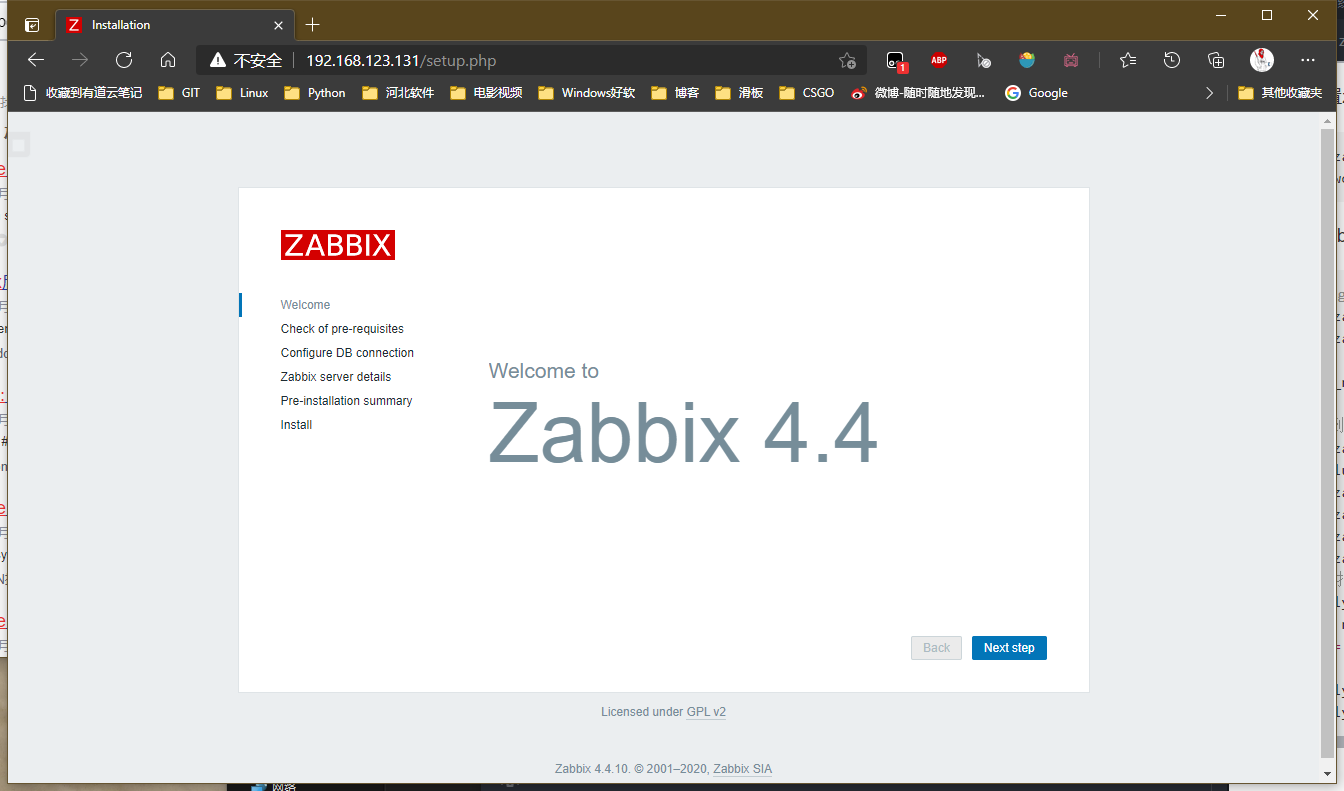Click the address bar URL field
Viewport: 1344px width, 791px height.
530,61
